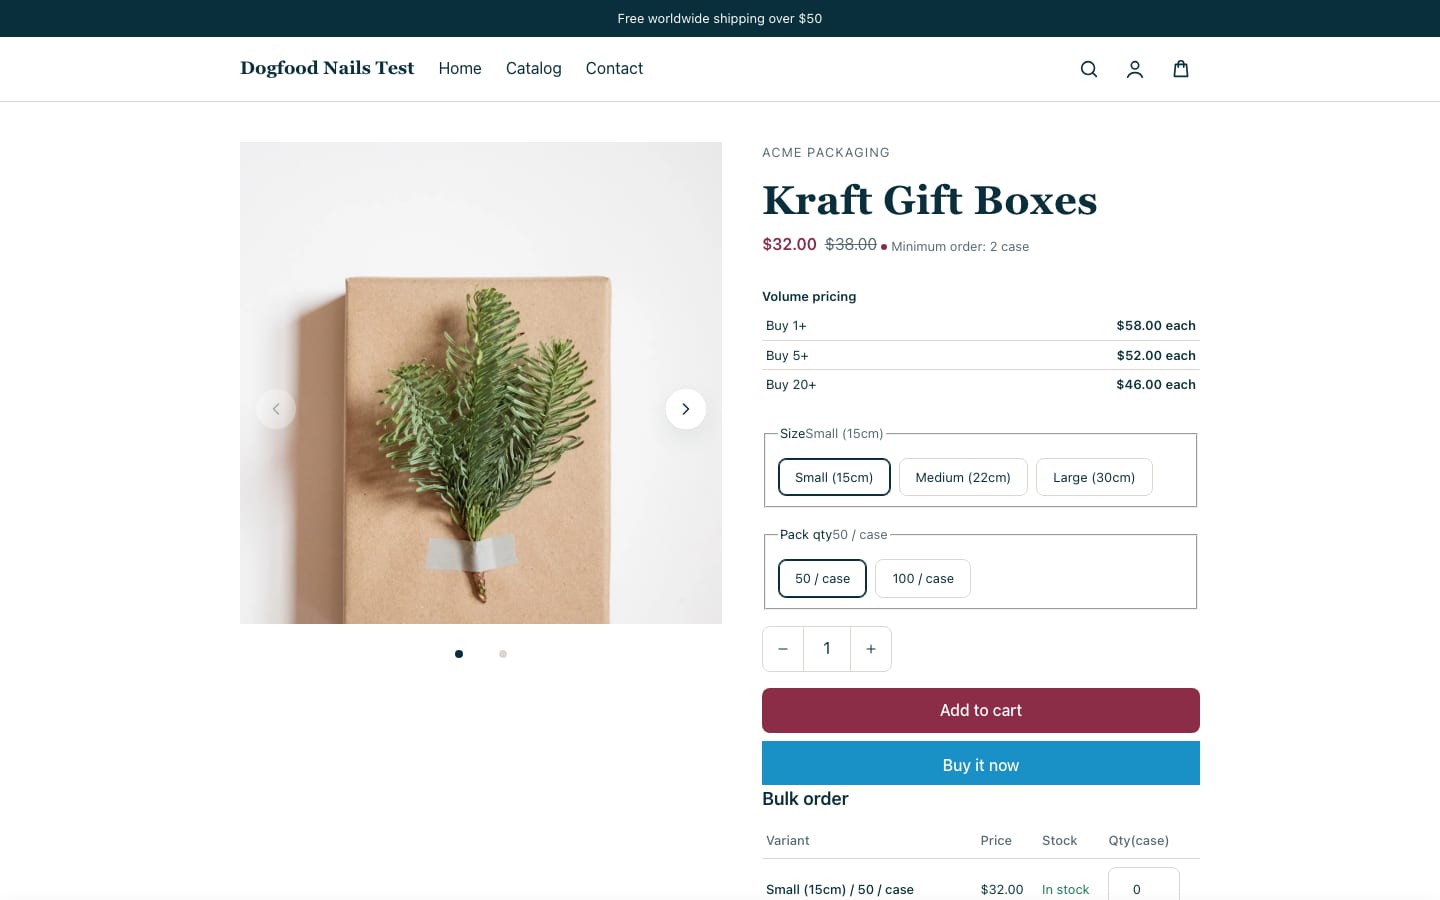Show next product image with right arrow

point(686,409)
